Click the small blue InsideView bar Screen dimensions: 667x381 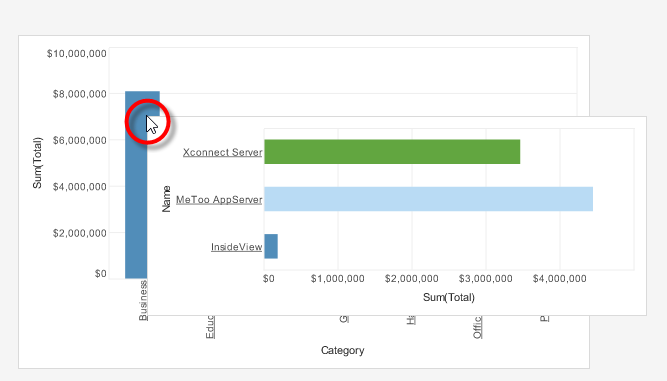(x=271, y=246)
